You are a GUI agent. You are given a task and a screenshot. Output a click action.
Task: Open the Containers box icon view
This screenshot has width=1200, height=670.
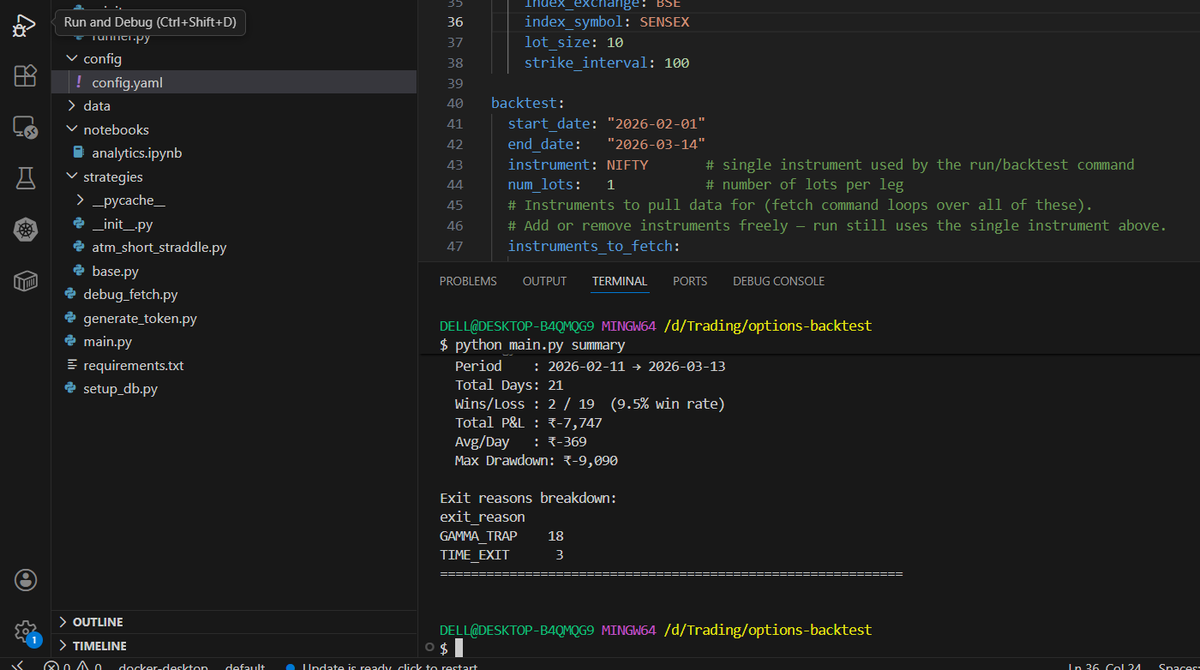(25, 282)
